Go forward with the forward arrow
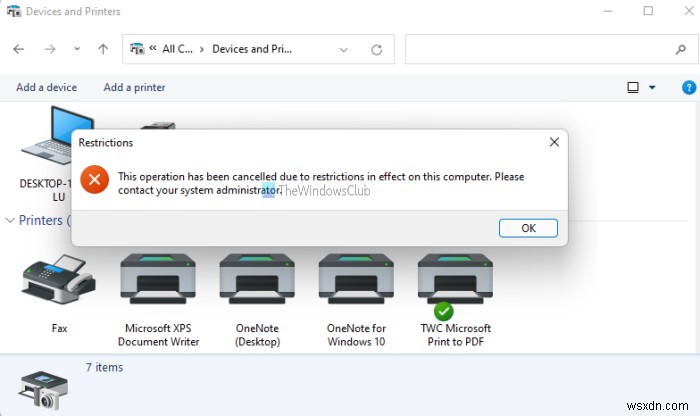The image size is (700, 416). [50, 49]
